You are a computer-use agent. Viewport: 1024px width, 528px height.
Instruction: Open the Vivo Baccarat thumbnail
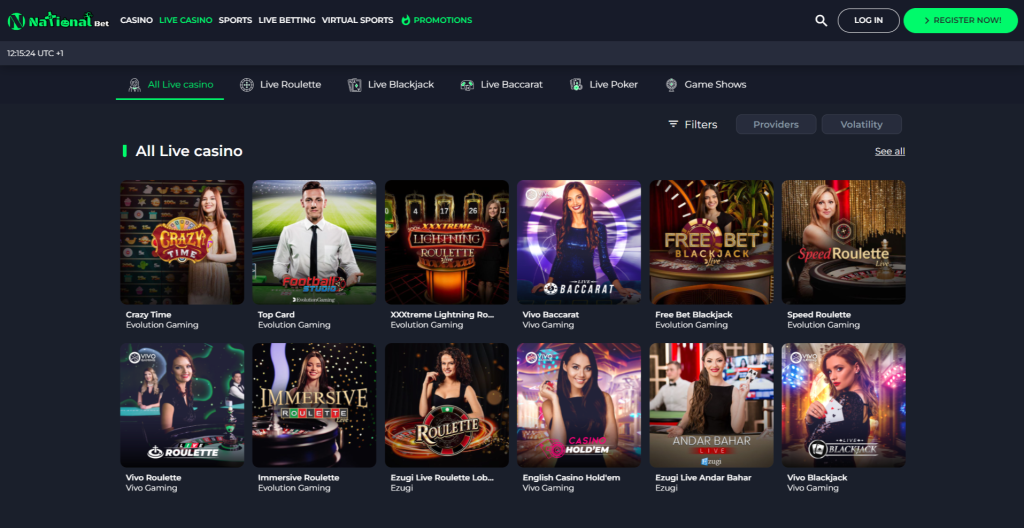(x=579, y=242)
